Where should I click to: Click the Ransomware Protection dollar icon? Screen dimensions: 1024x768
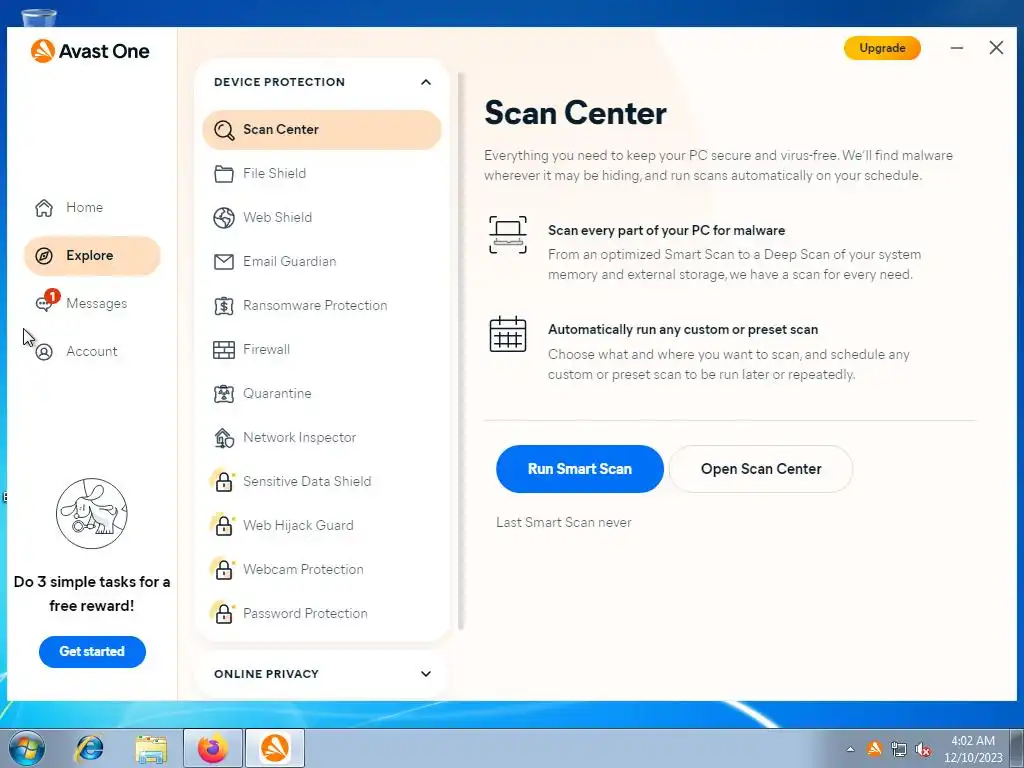[x=224, y=306]
